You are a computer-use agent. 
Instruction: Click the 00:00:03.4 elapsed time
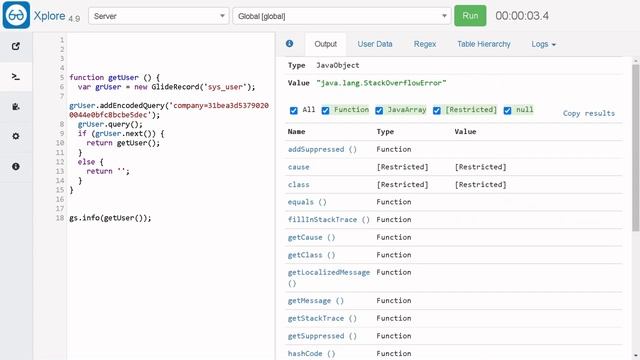point(522,16)
